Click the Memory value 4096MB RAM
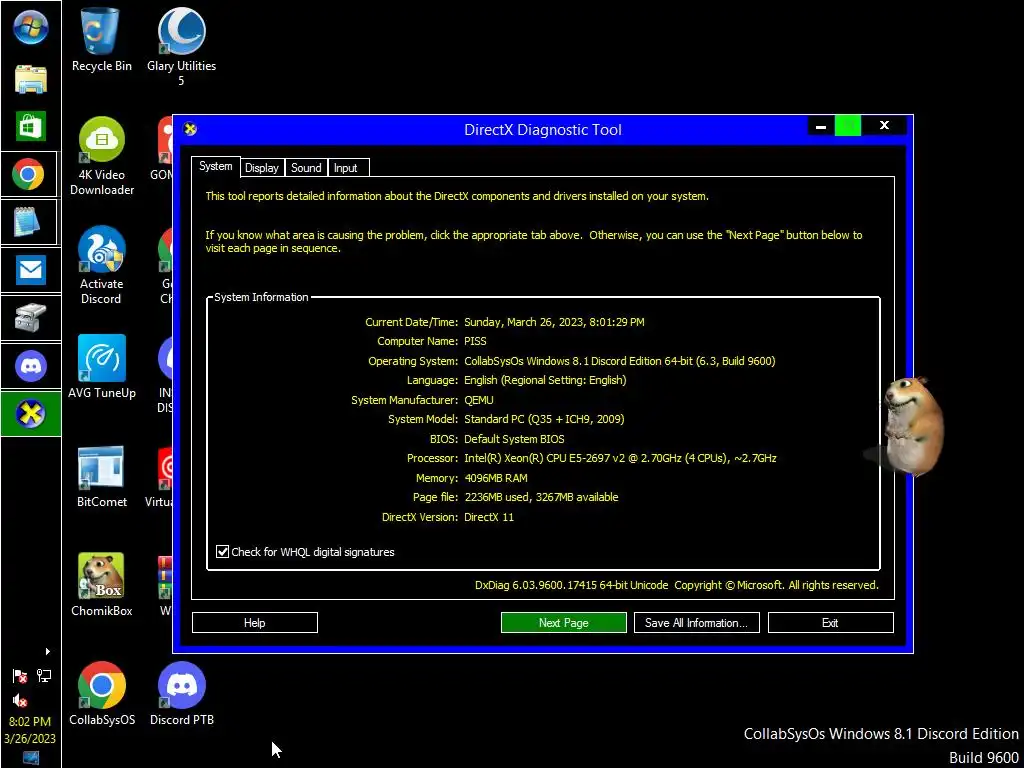This screenshot has height=768, width=1024. tap(496, 478)
